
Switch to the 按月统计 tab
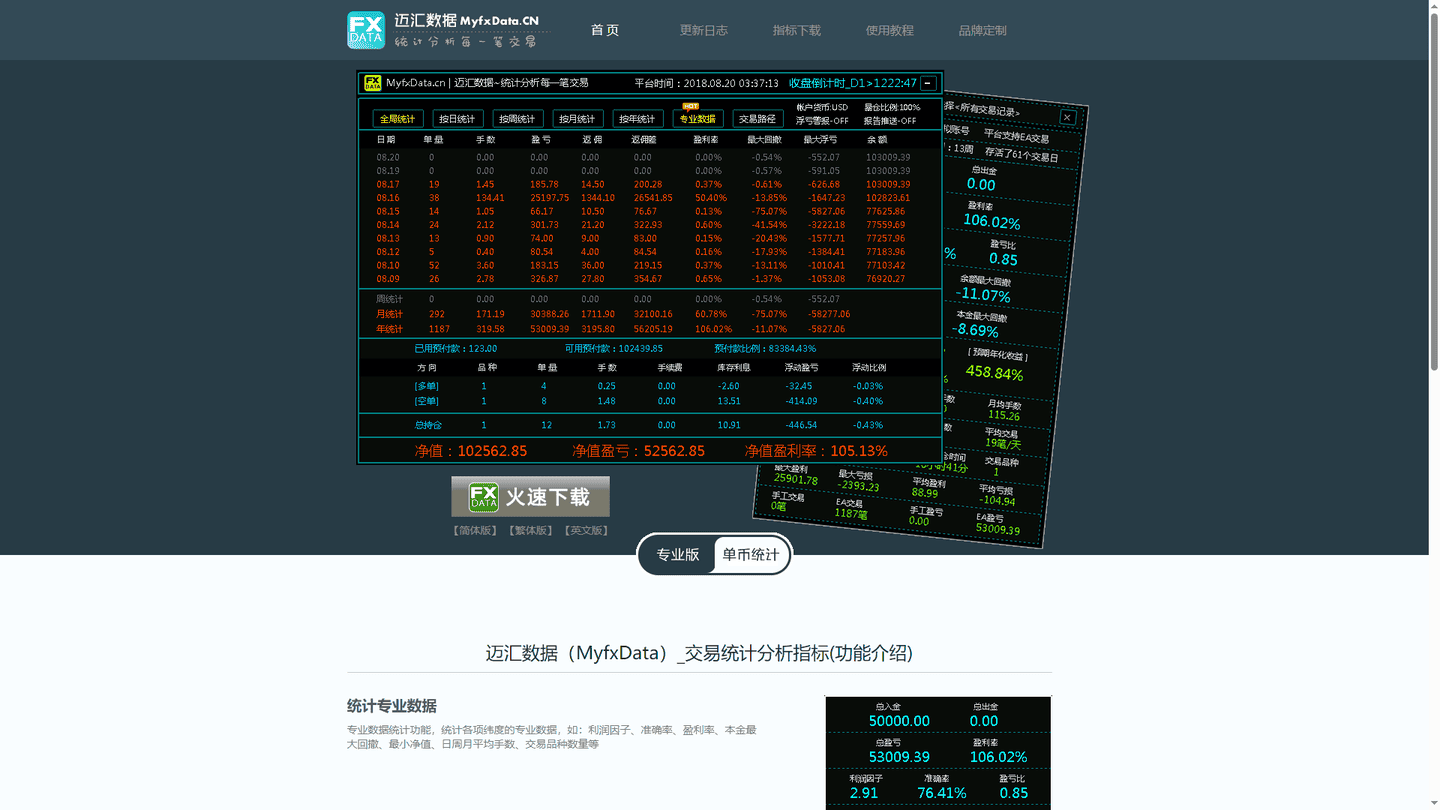(578, 119)
